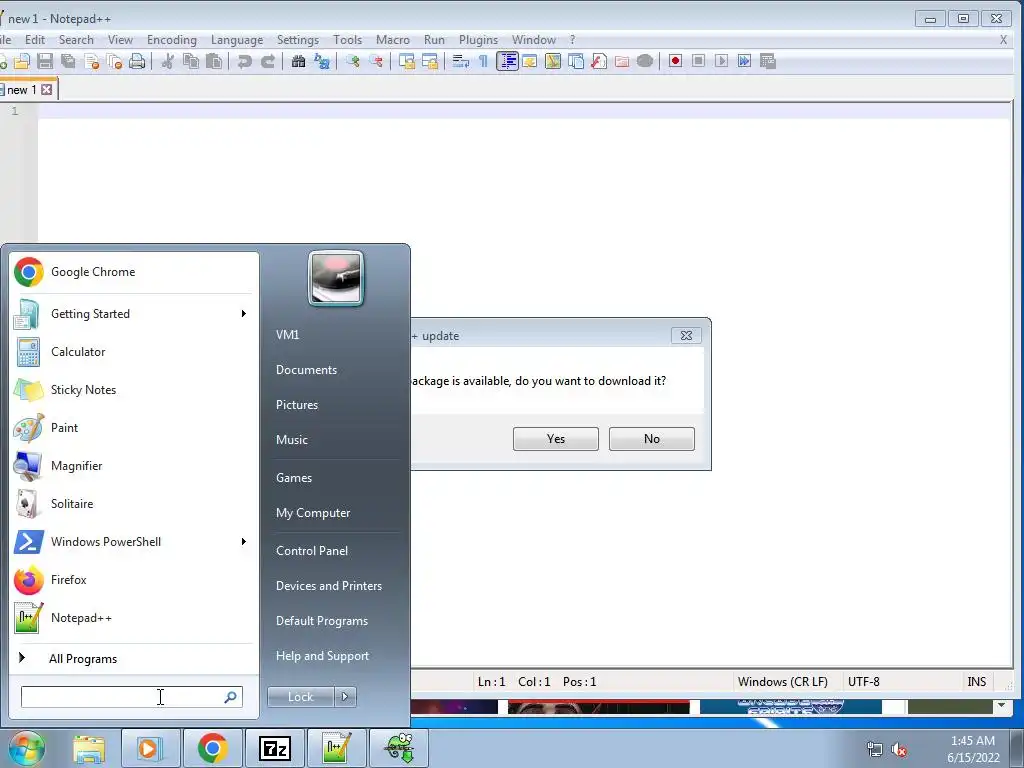The image size is (1024, 768).
Task: Open the Macro menu
Action: coord(392,40)
